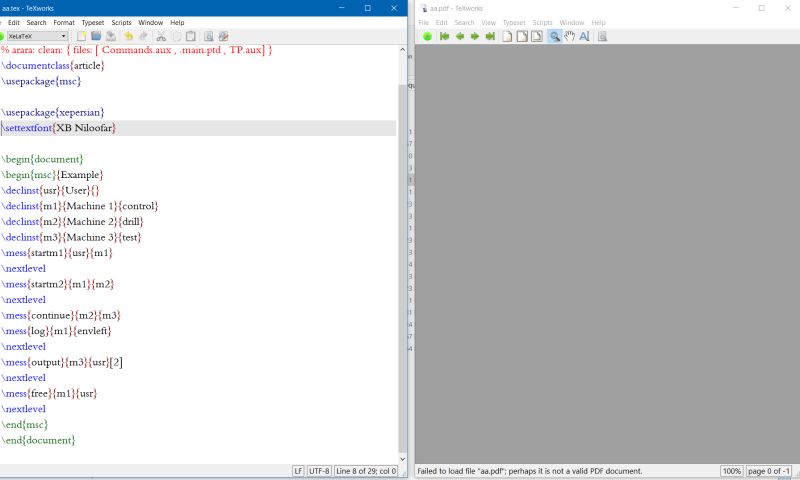
Task: Open Format menu in editor
Action: [64, 22]
